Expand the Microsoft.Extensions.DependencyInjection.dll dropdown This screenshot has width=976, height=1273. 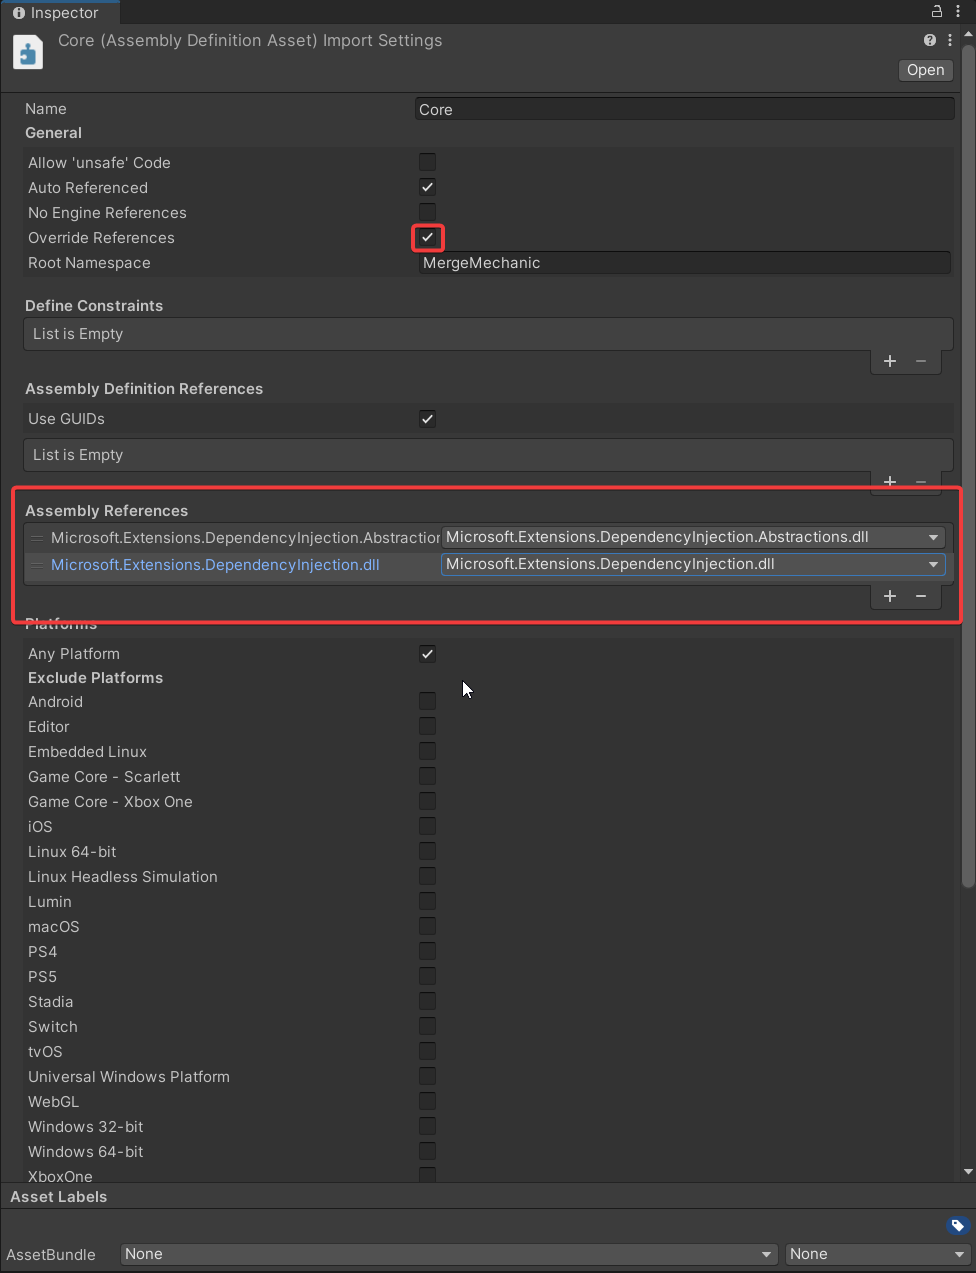pyautogui.click(x=693, y=564)
